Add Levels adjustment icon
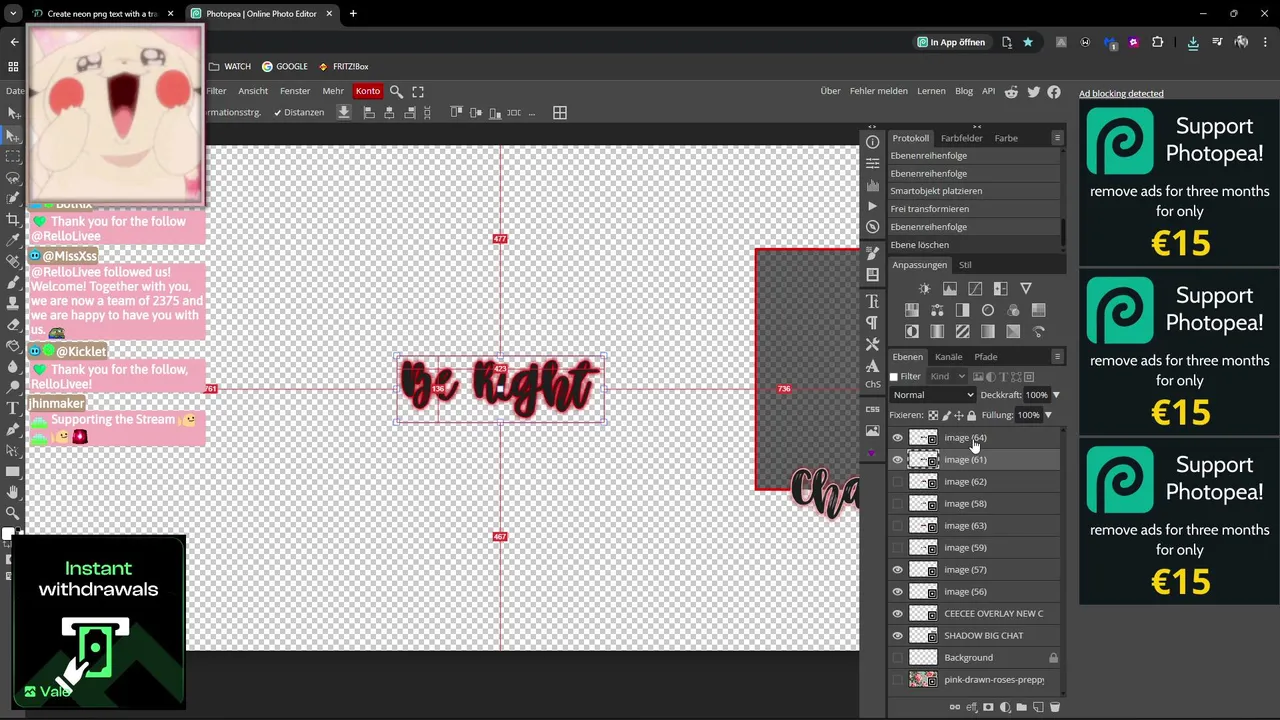 point(950,289)
